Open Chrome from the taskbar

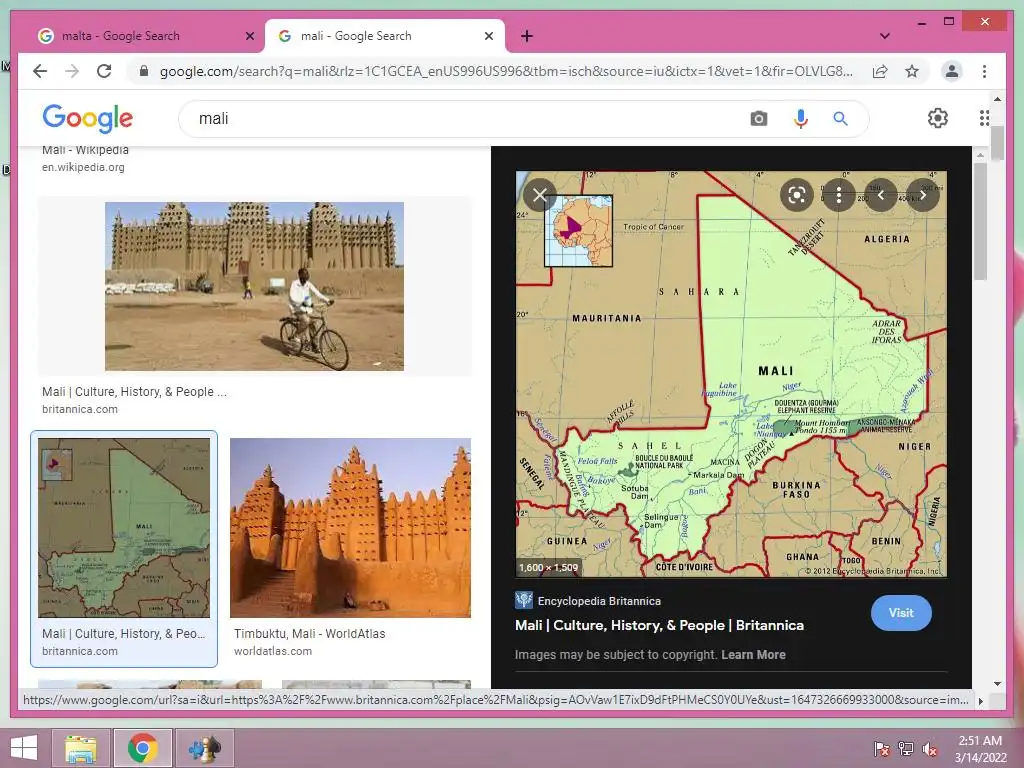pos(142,748)
